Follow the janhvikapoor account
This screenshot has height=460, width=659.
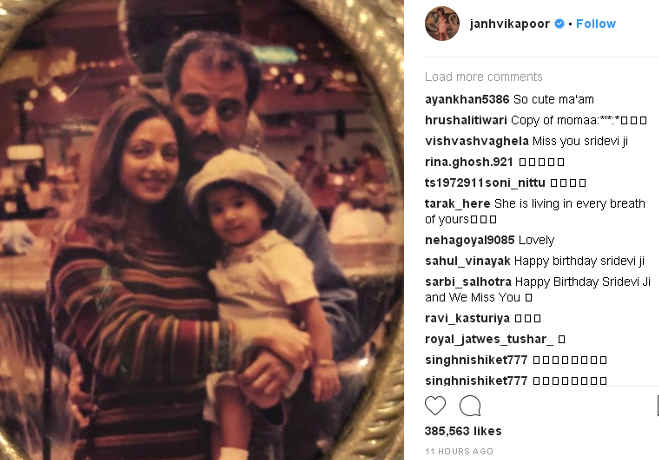point(596,24)
